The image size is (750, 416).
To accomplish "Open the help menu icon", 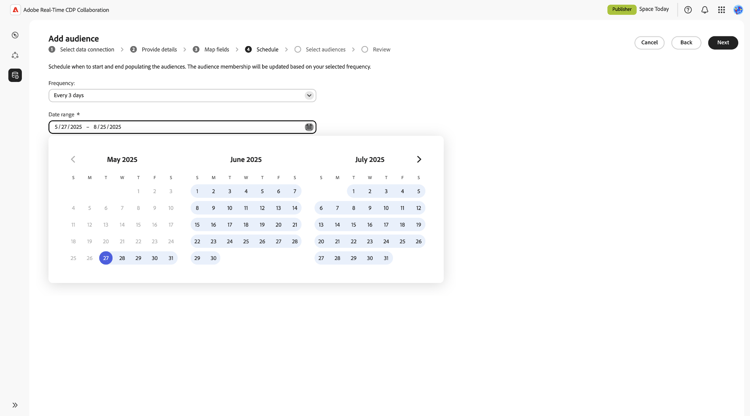I will (x=688, y=10).
